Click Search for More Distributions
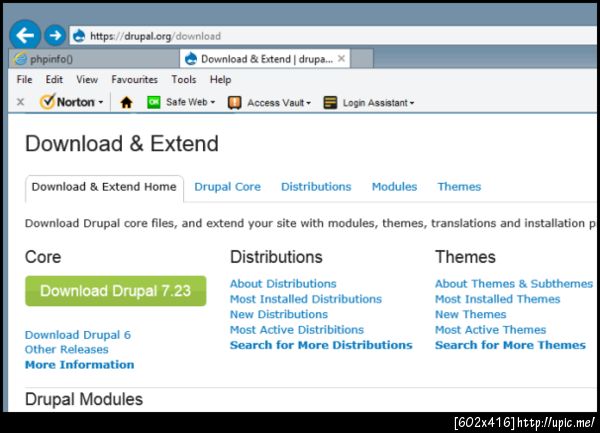The width and height of the screenshot is (600, 433). coord(321,345)
